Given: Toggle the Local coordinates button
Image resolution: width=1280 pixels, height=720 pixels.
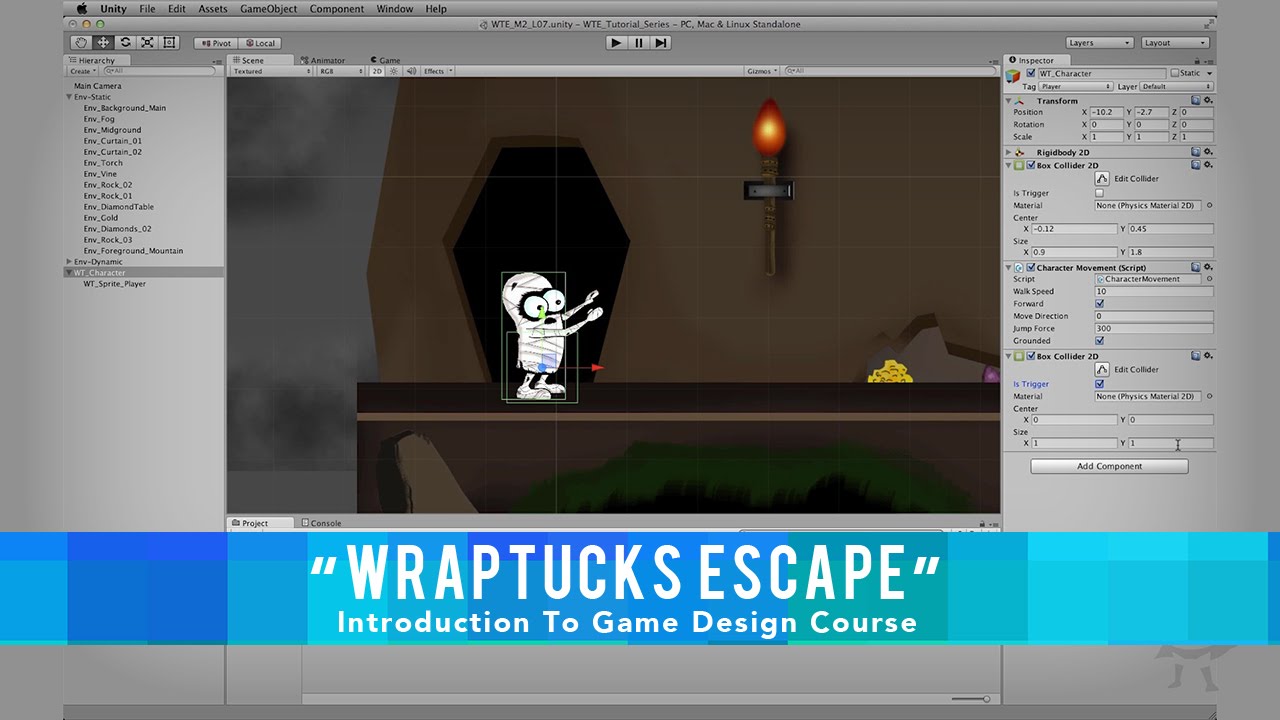Looking at the screenshot, I should 260,43.
